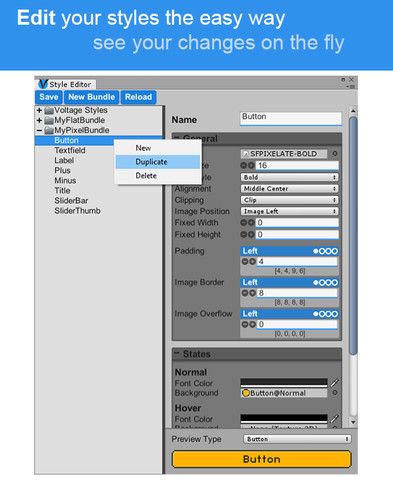
Task: Increase the font size with its plus icon
Action: pyautogui.click(x=251, y=165)
